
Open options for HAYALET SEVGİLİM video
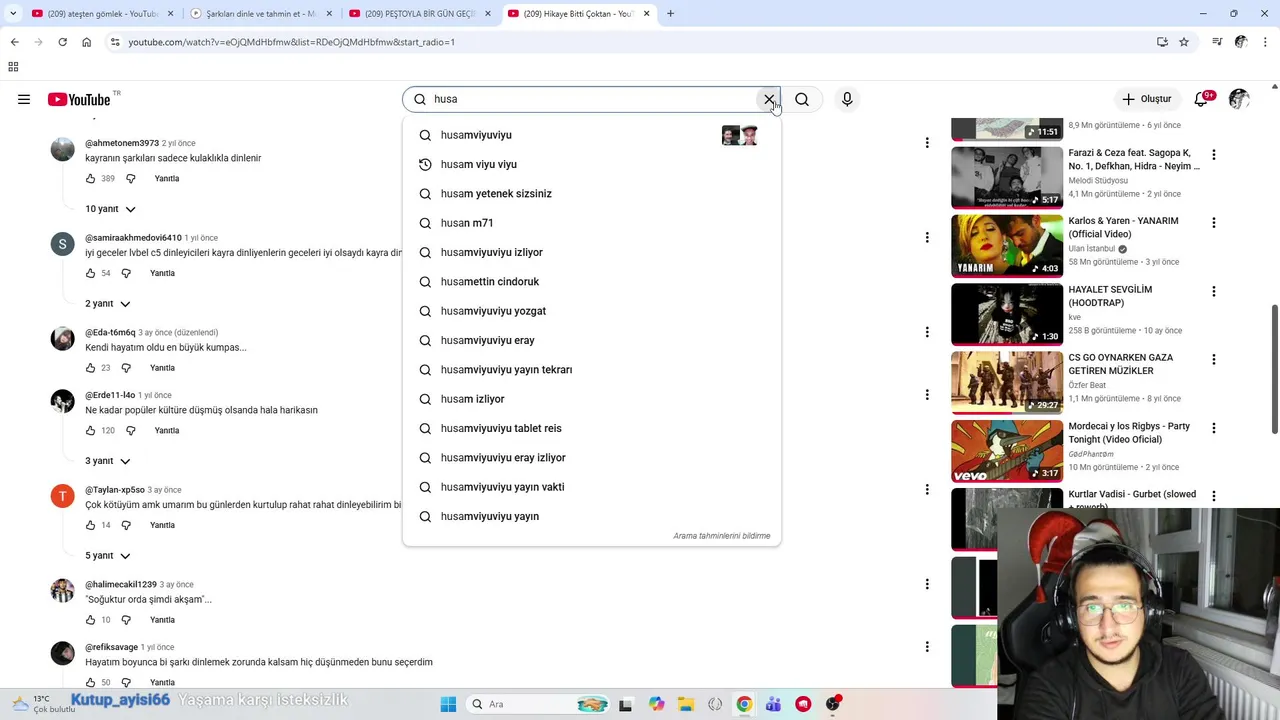click(1214, 292)
